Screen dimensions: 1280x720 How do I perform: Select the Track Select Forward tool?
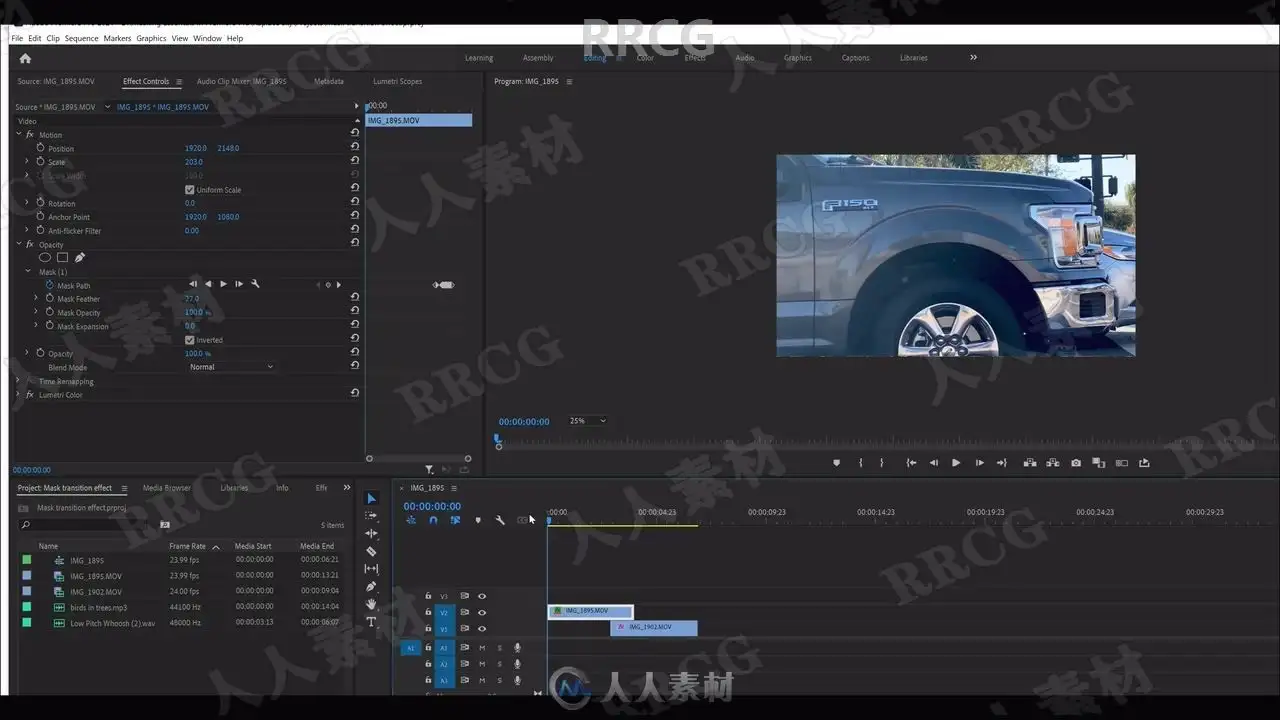pyautogui.click(x=372, y=516)
